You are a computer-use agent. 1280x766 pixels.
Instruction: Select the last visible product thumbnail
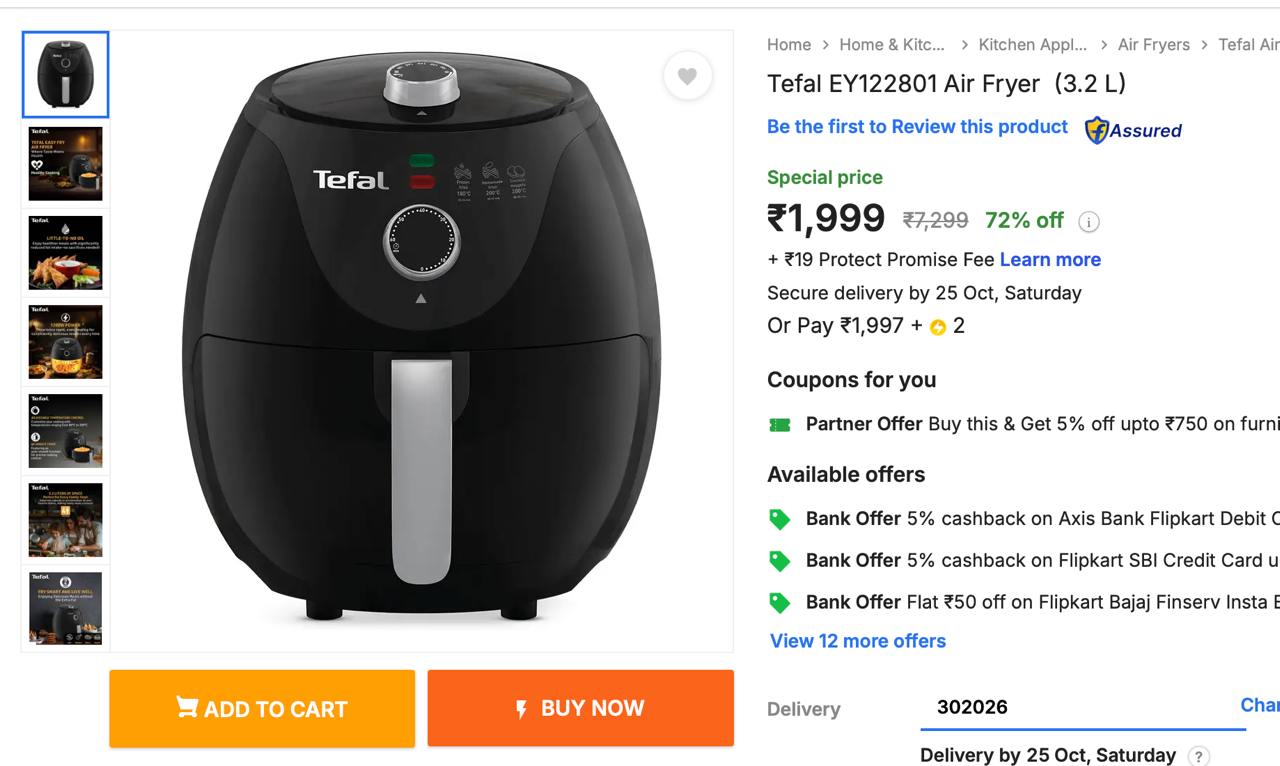click(x=66, y=608)
